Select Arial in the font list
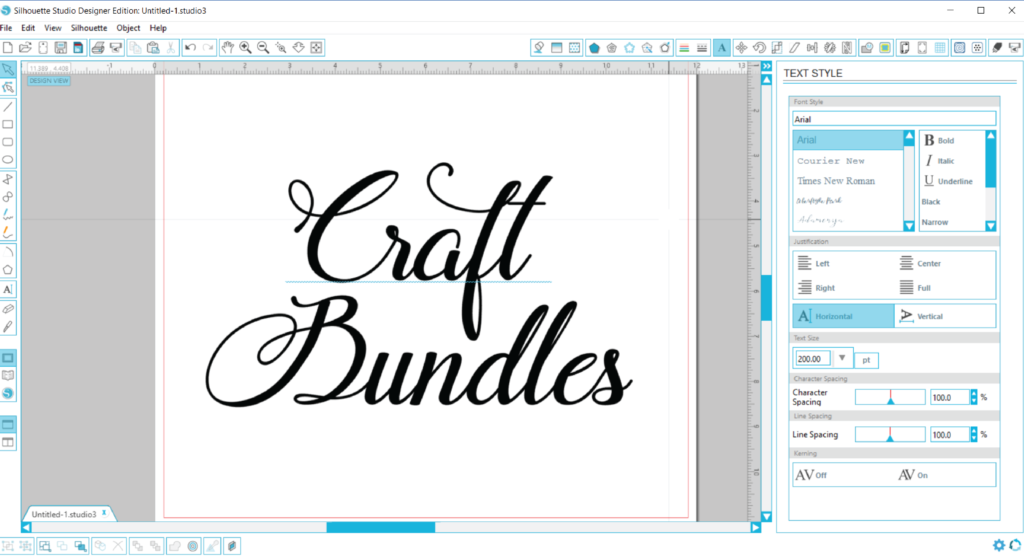1024x558 pixels. point(848,140)
